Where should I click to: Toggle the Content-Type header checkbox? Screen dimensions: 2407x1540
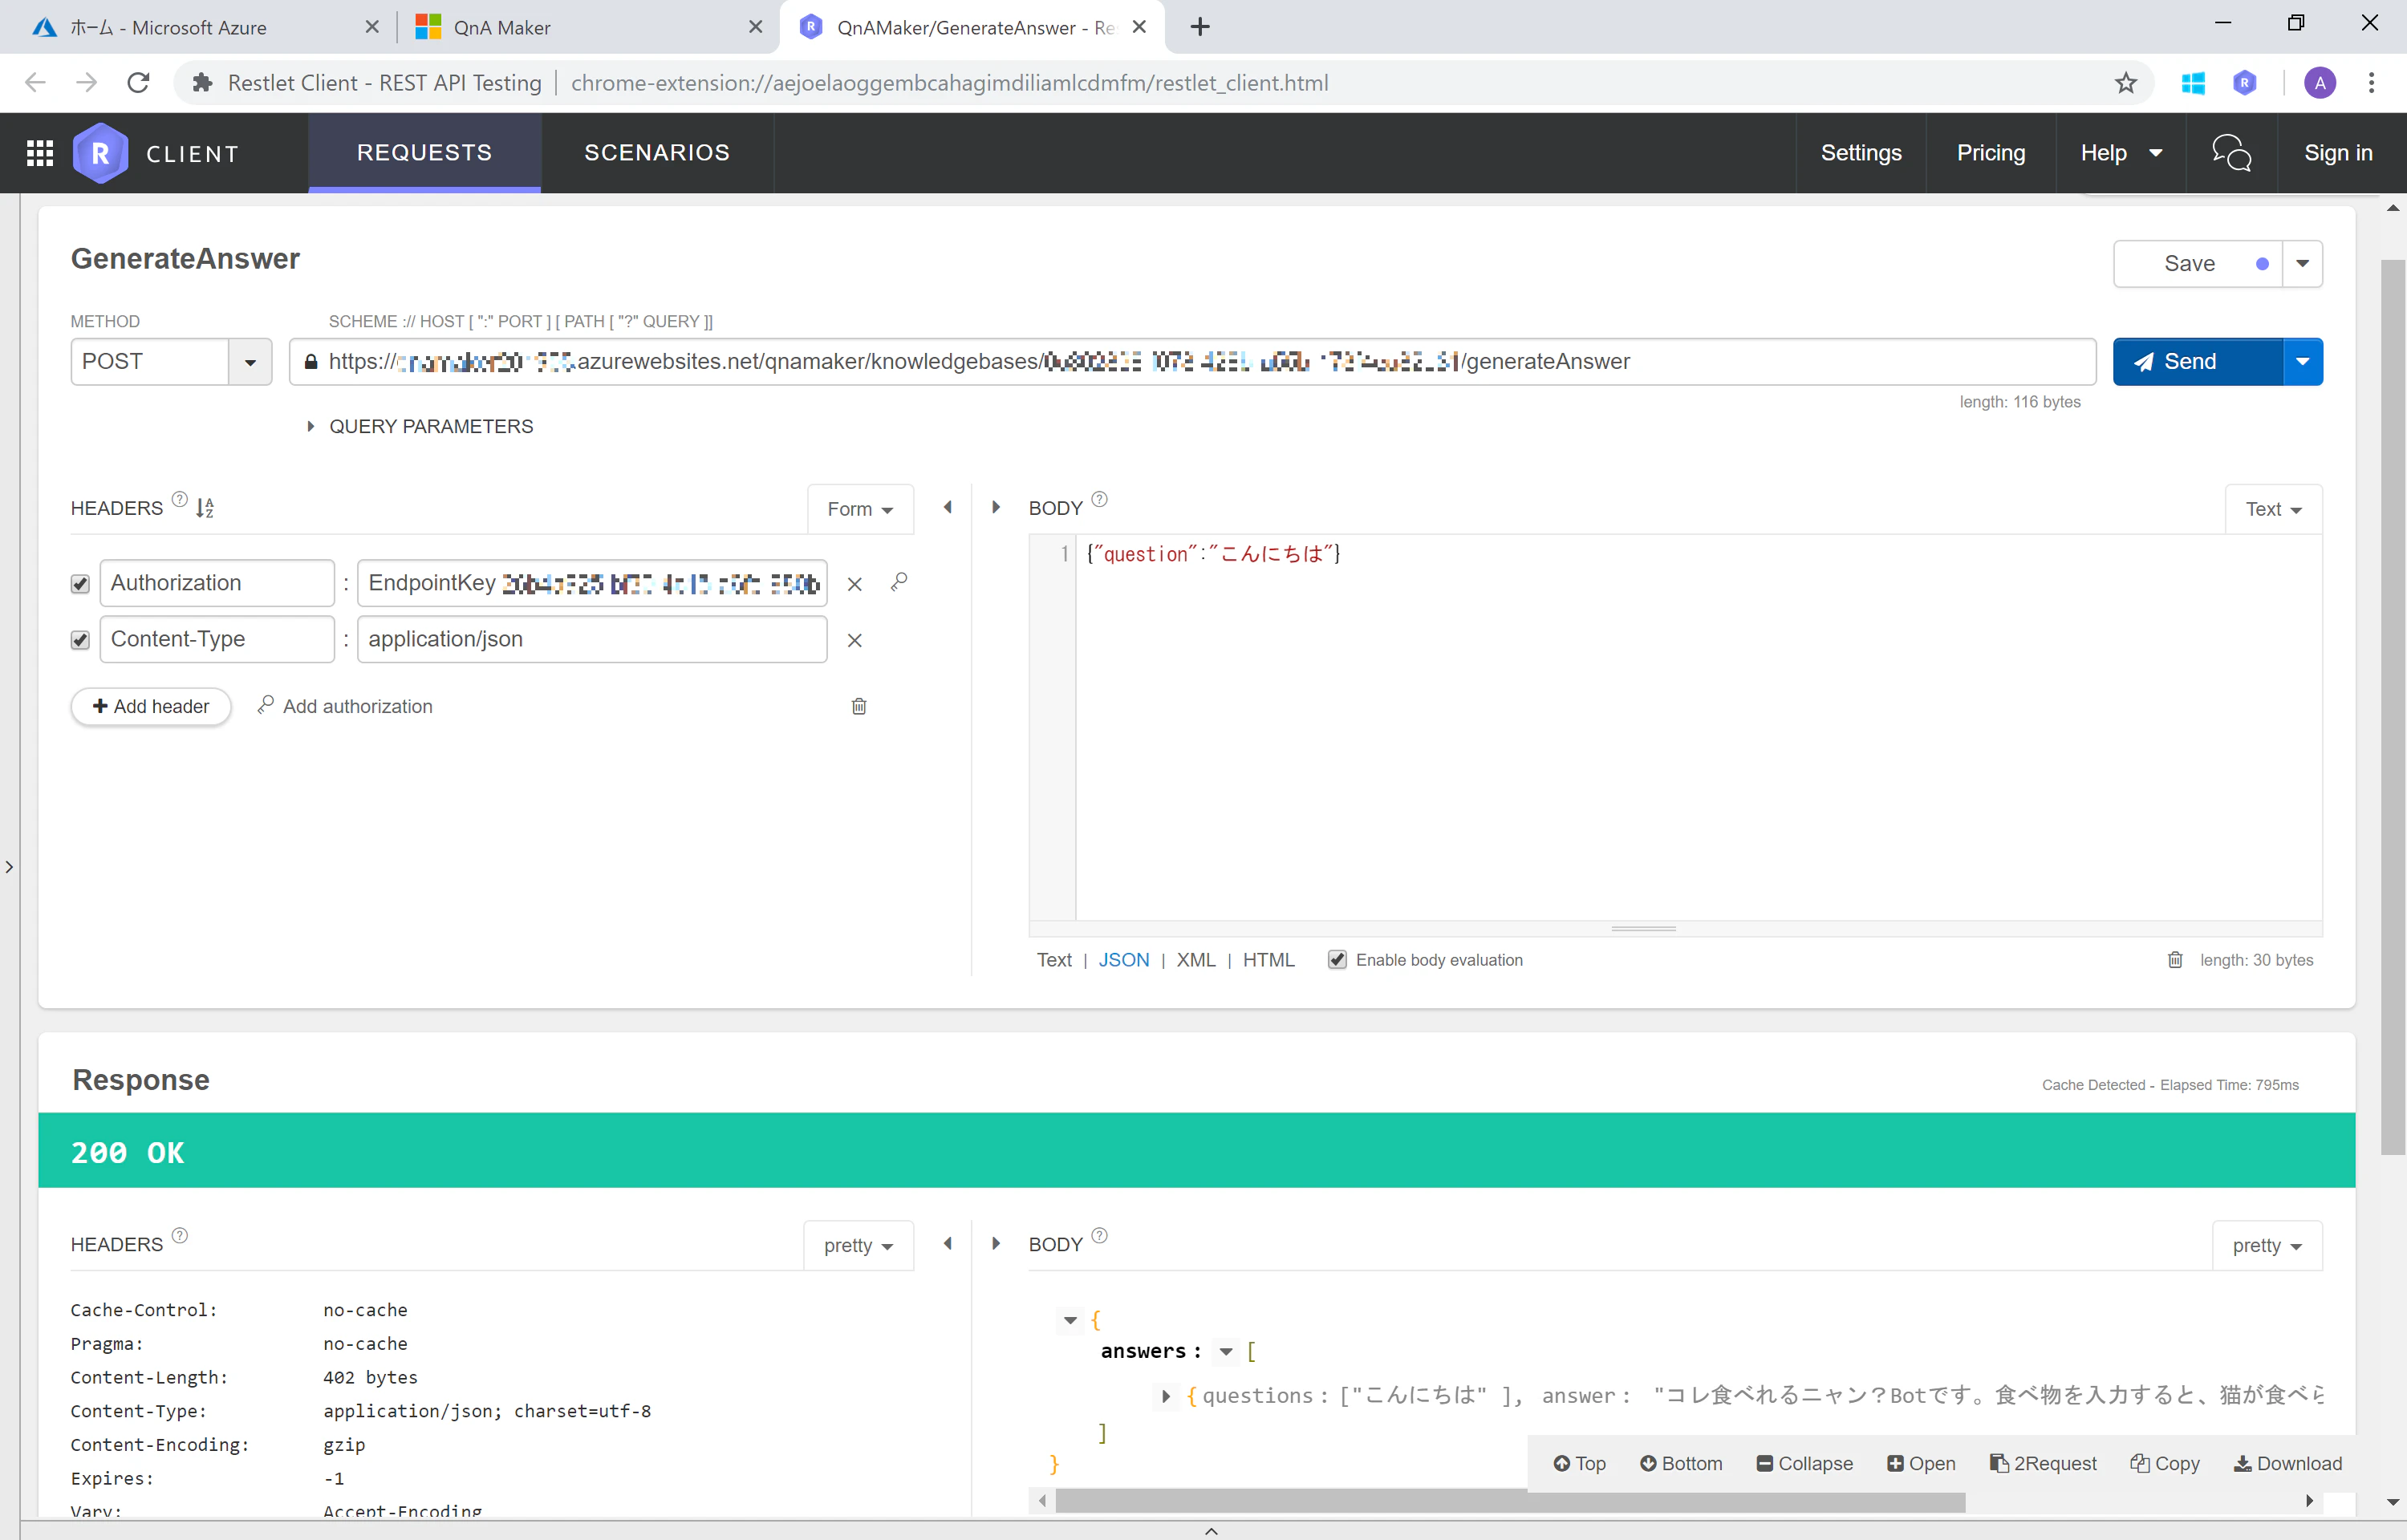(x=80, y=640)
